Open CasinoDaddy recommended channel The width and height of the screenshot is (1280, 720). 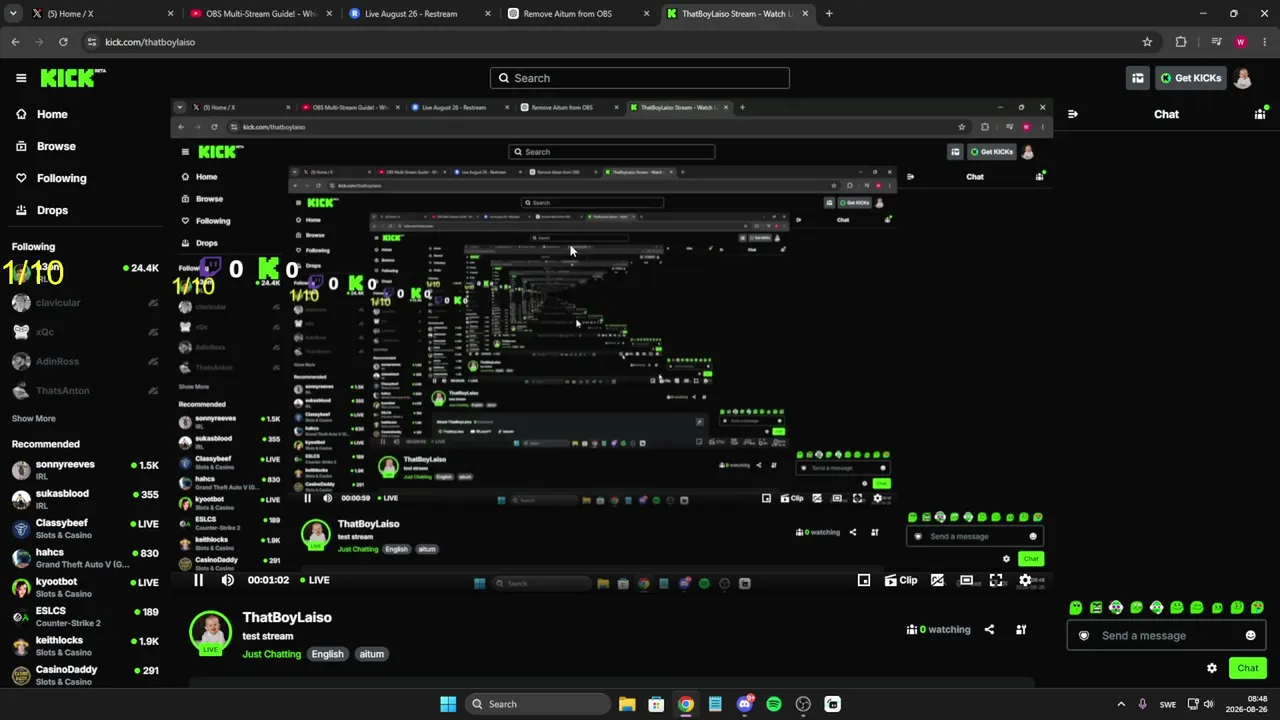85,675
